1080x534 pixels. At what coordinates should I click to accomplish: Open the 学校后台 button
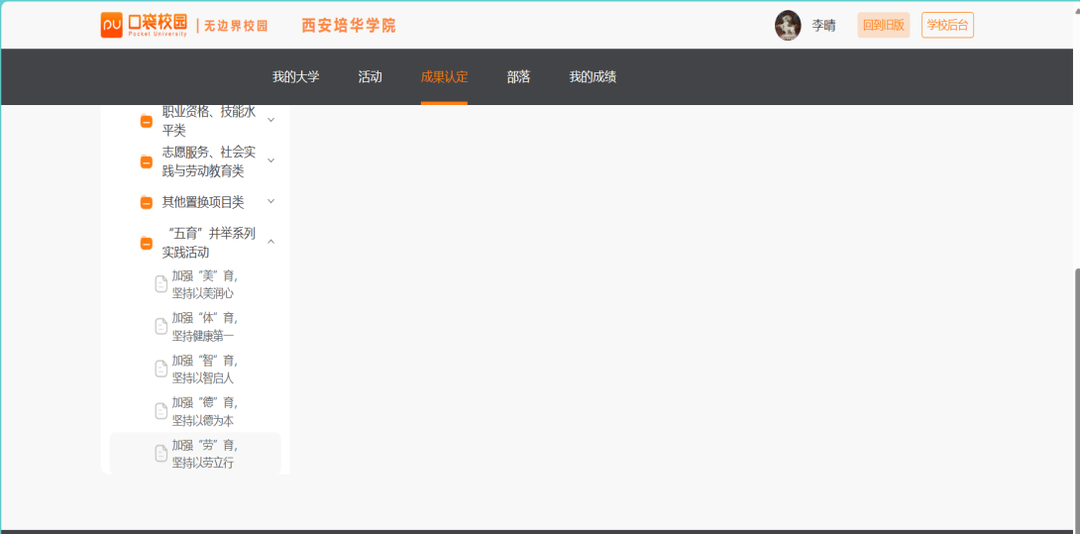tap(947, 25)
